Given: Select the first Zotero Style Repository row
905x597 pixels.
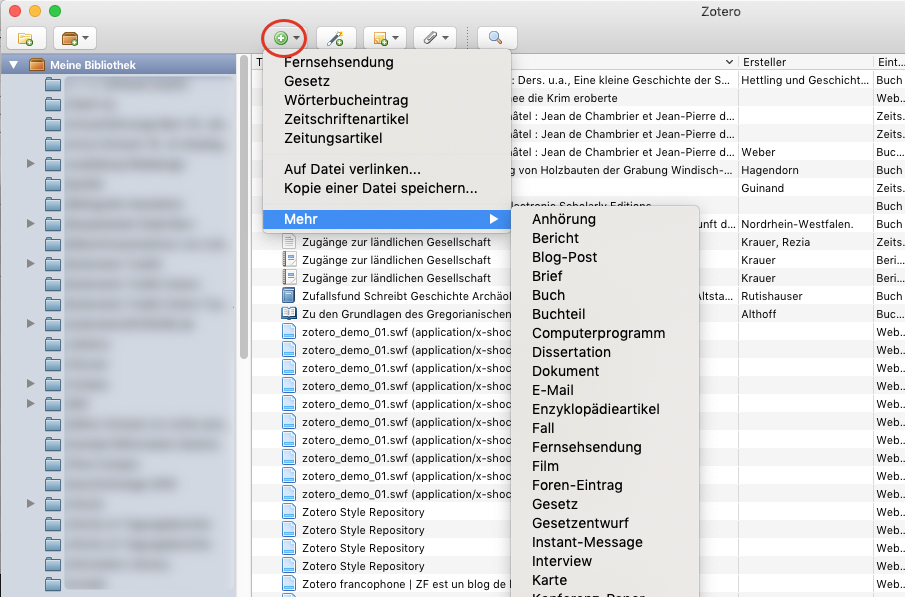Looking at the screenshot, I should pos(362,512).
